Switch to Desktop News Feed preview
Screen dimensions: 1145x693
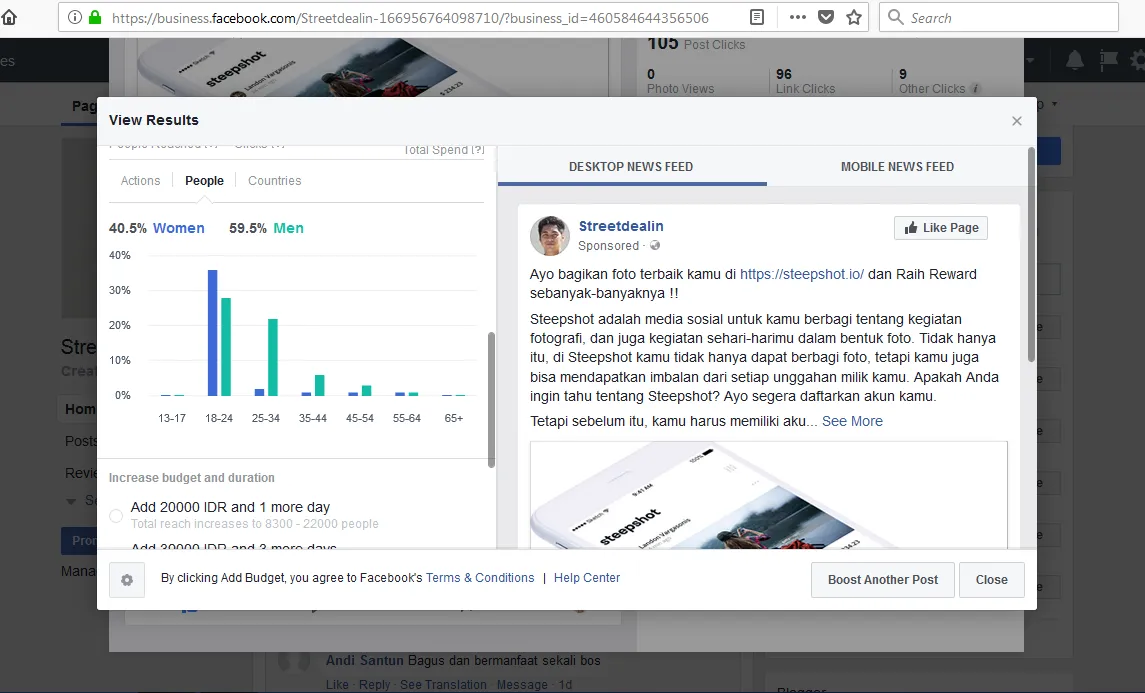(631, 166)
